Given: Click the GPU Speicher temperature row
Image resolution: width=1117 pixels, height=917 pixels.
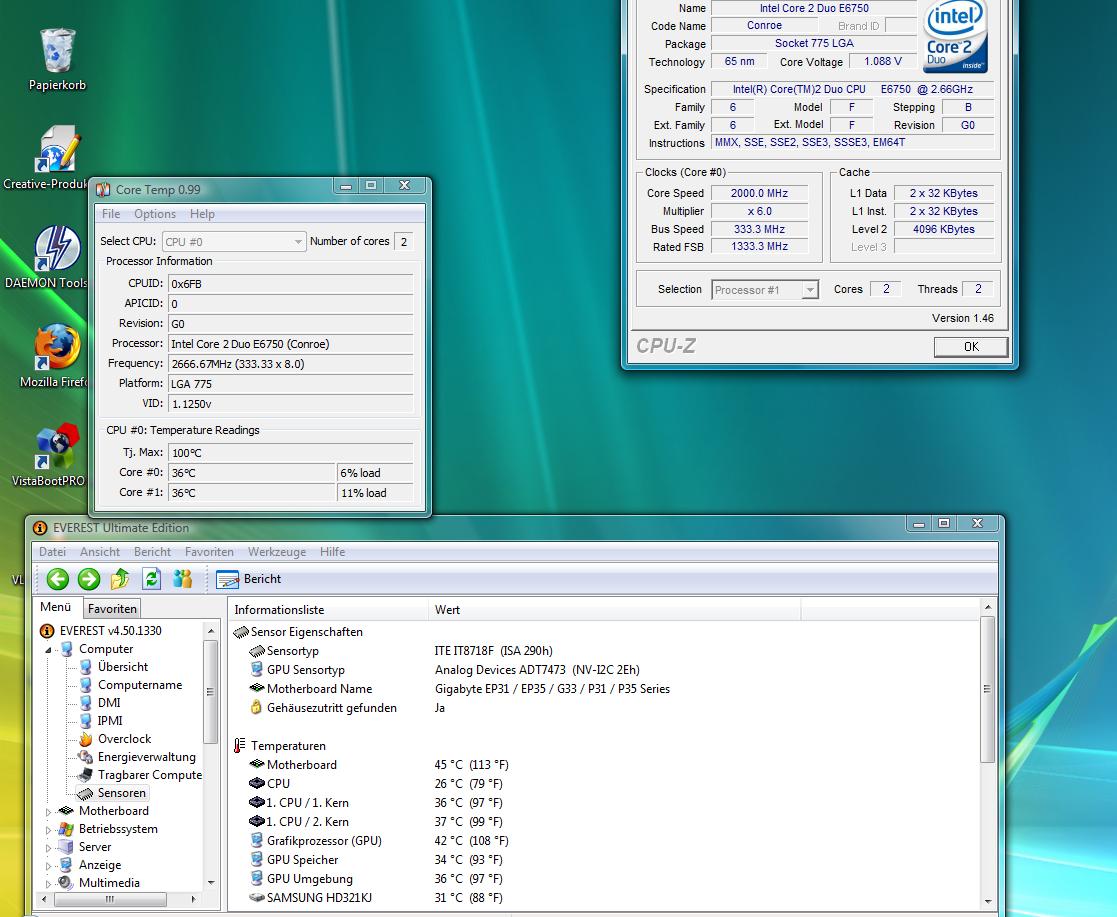Looking at the screenshot, I should coord(606,860).
